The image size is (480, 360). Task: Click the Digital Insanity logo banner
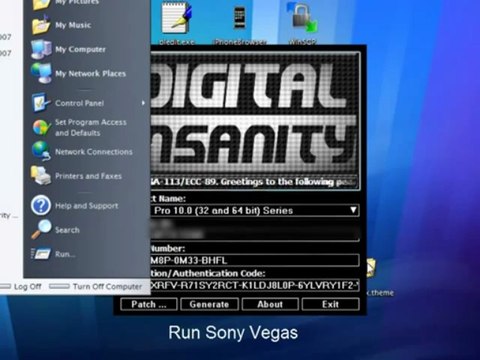coord(255,113)
